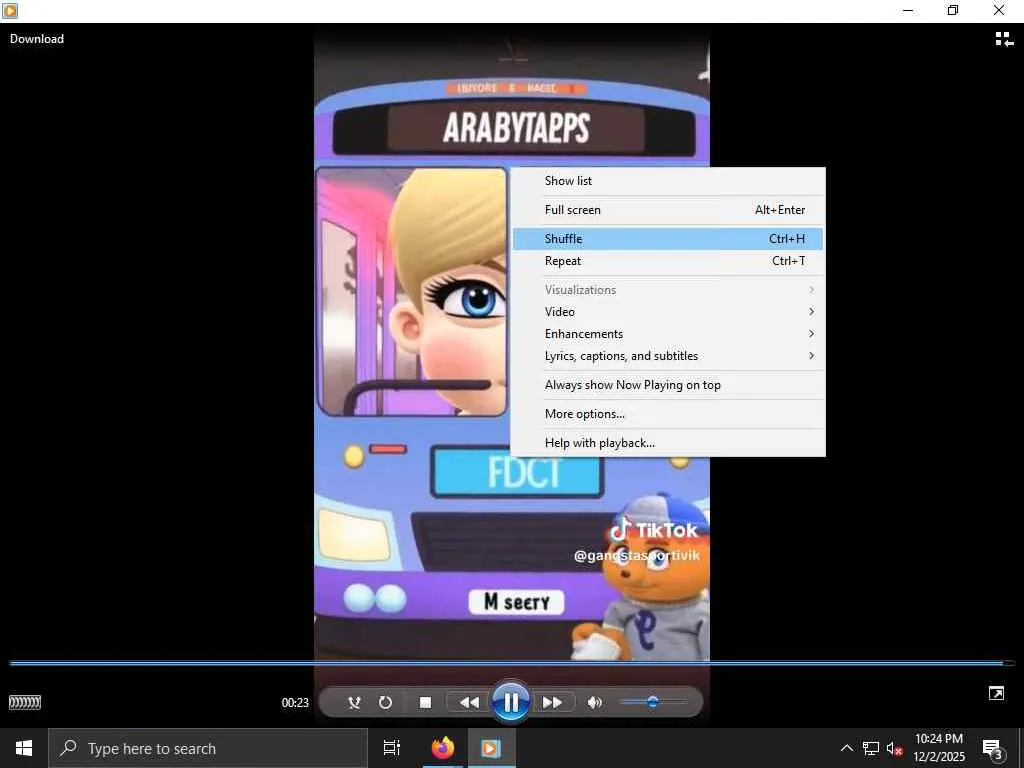Open Help with playback... entry

point(667,443)
